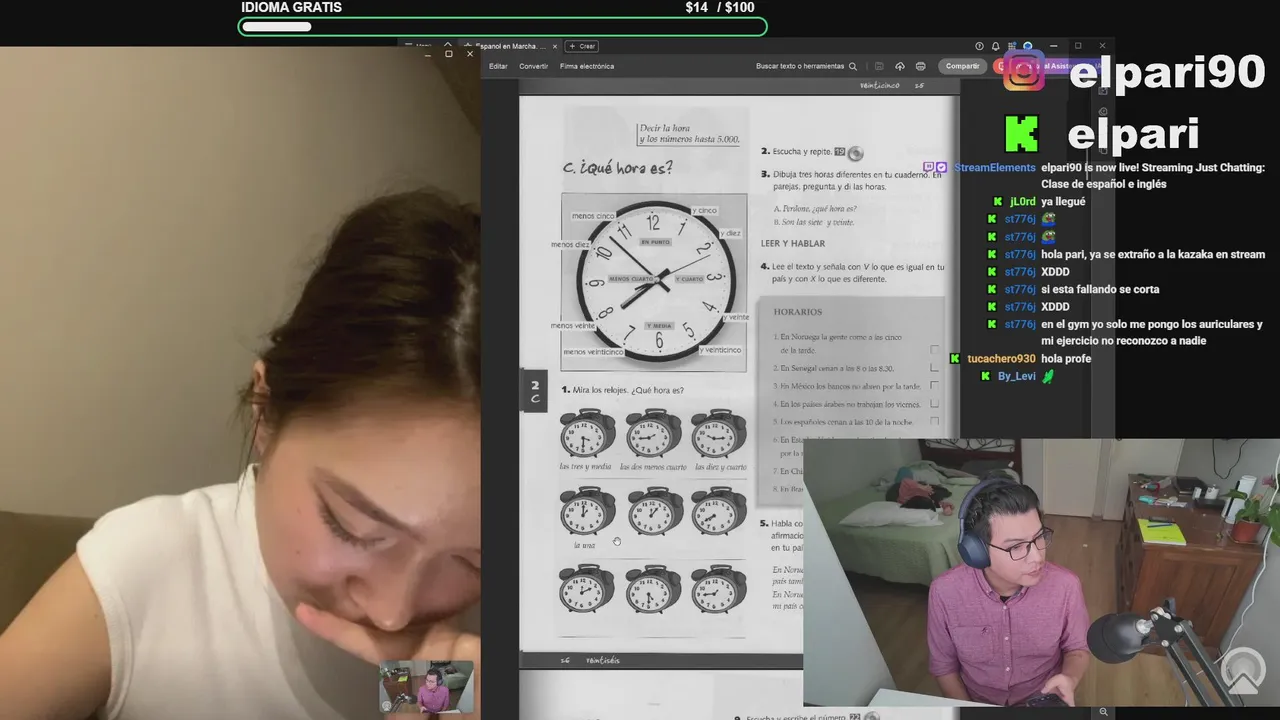
Task: Tick the checkbox for 'En Noruega la gente come'
Action: point(935,349)
